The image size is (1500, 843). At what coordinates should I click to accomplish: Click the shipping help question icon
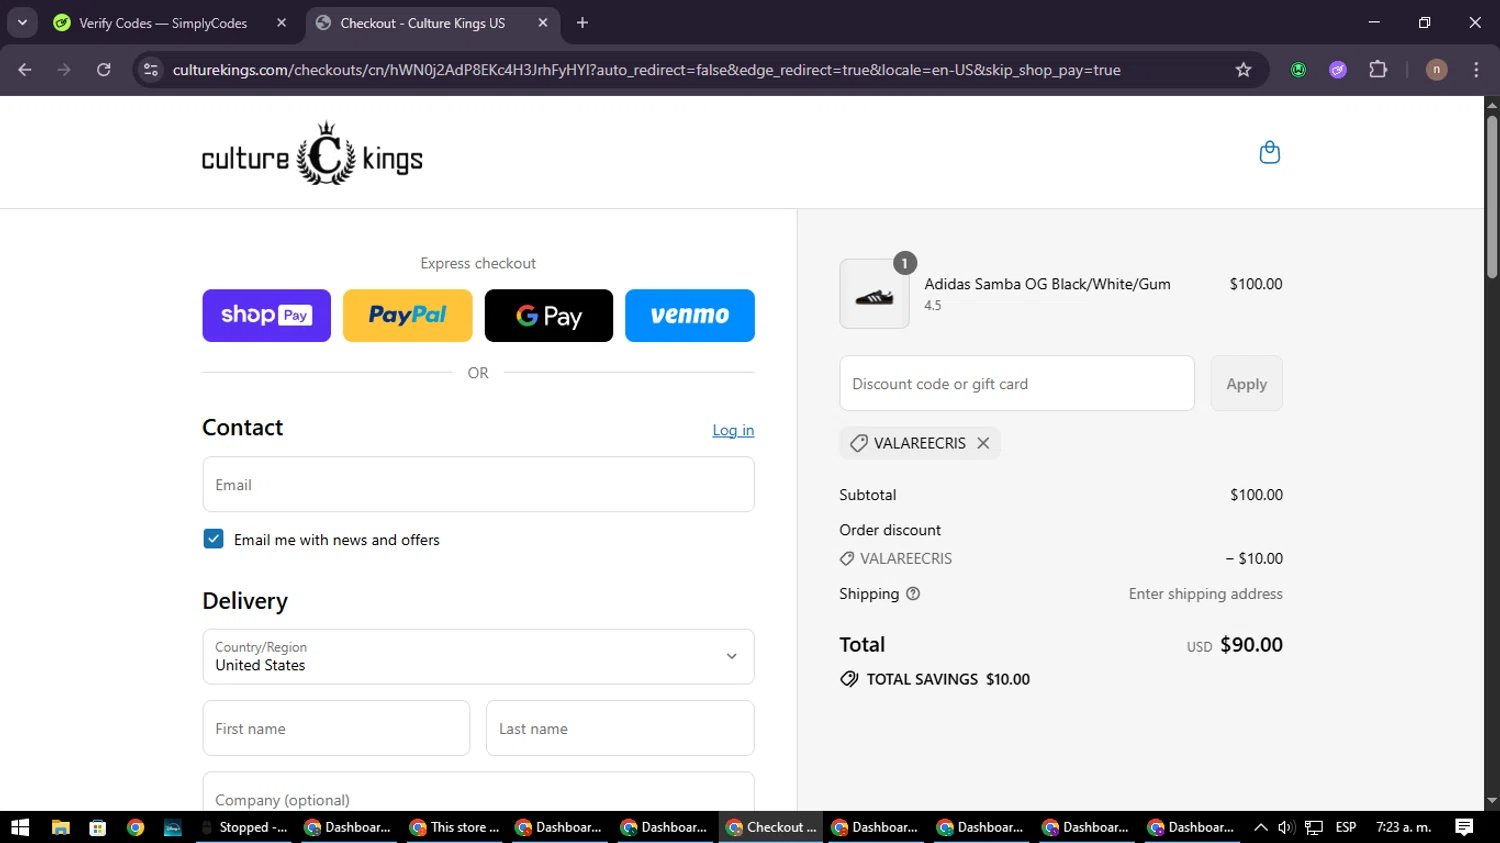[x=913, y=594]
